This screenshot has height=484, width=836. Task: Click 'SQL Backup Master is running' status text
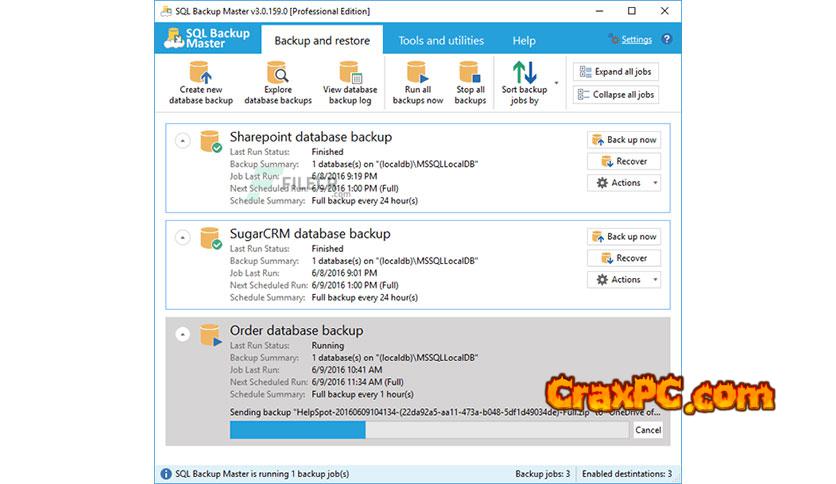point(262,473)
